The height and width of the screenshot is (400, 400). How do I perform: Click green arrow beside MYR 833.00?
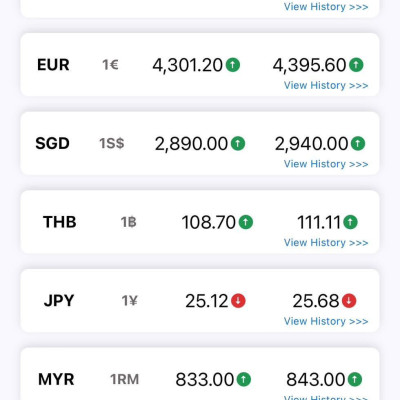[243, 379]
